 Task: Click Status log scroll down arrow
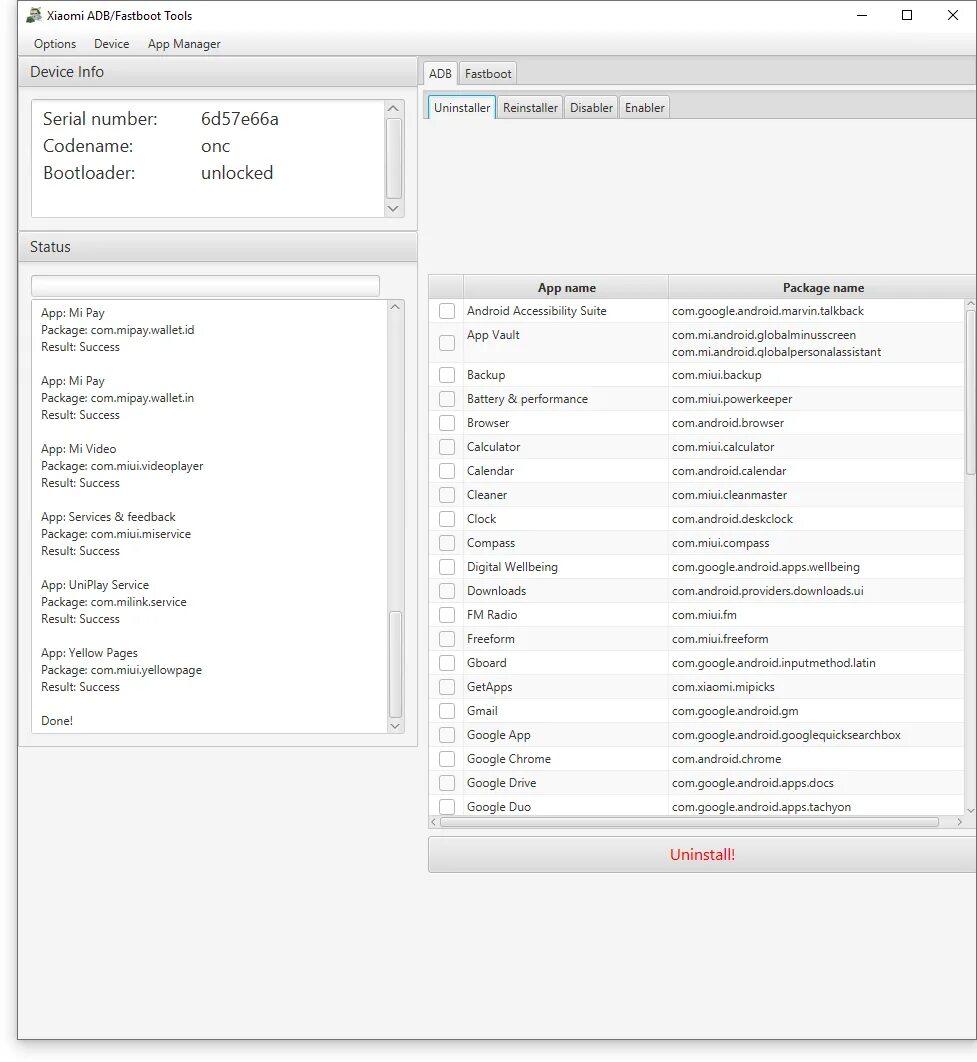coord(395,725)
